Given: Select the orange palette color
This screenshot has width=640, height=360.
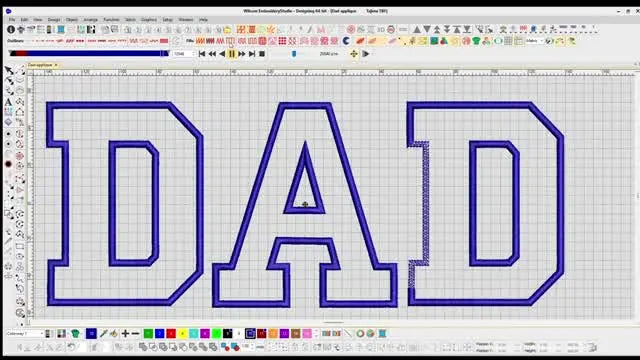Looking at the screenshot, I should [273, 333].
